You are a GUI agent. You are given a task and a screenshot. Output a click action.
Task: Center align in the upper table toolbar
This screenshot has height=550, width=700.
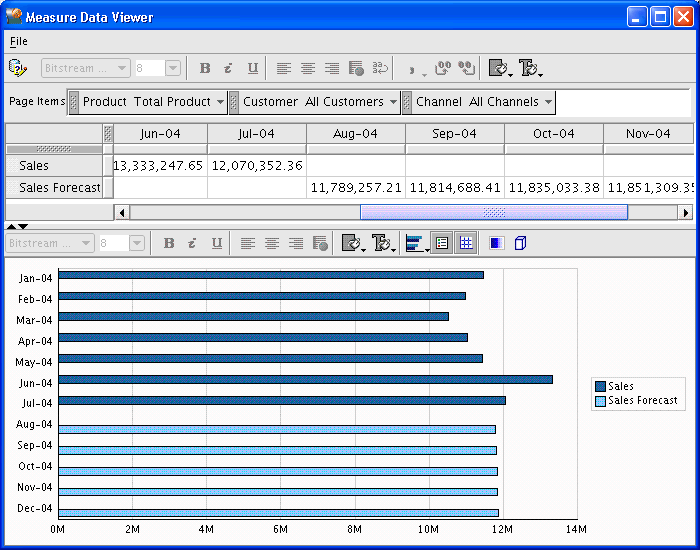coord(308,68)
